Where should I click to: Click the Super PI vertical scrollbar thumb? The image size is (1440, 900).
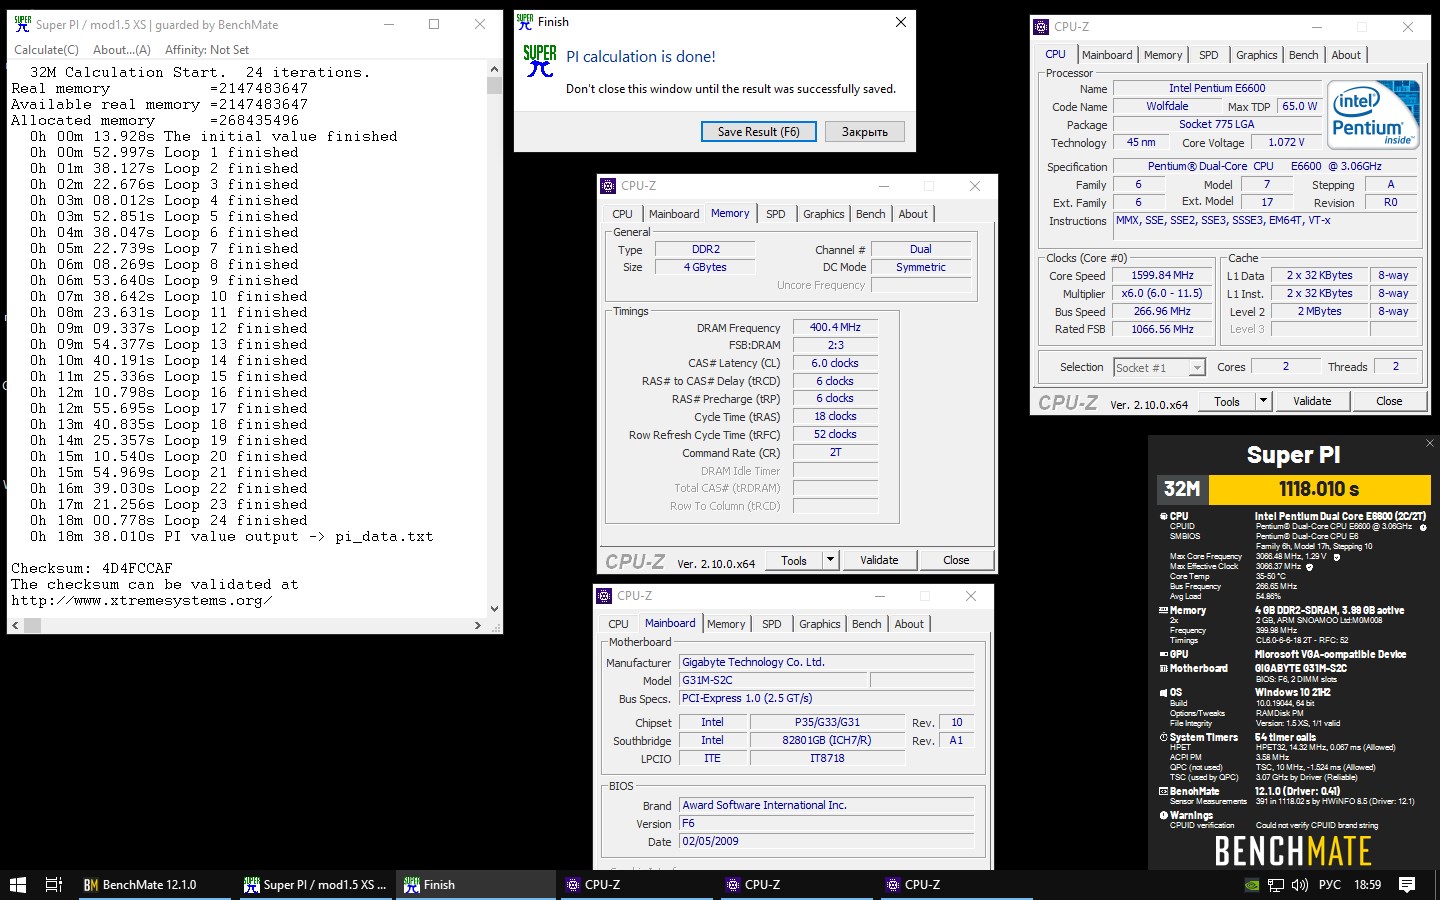(x=494, y=86)
